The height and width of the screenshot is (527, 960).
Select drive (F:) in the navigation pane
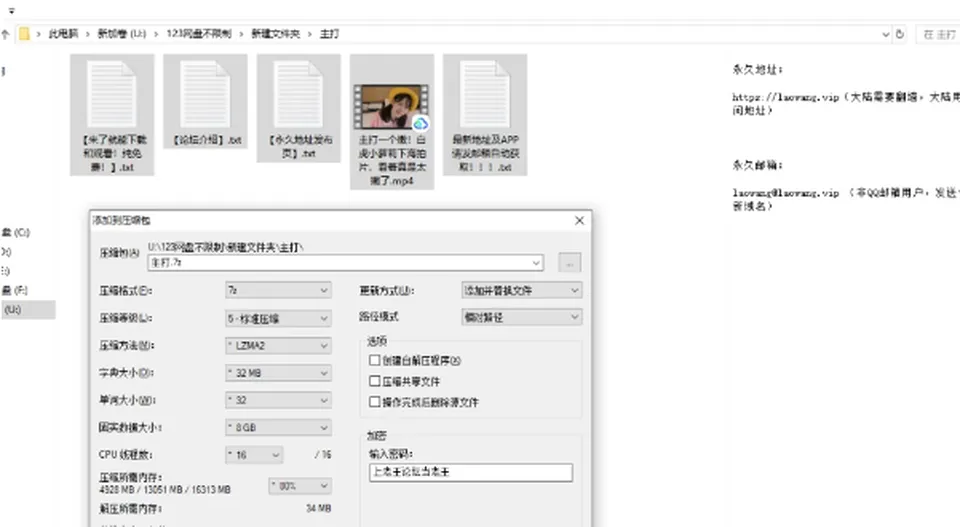point(15,290)
